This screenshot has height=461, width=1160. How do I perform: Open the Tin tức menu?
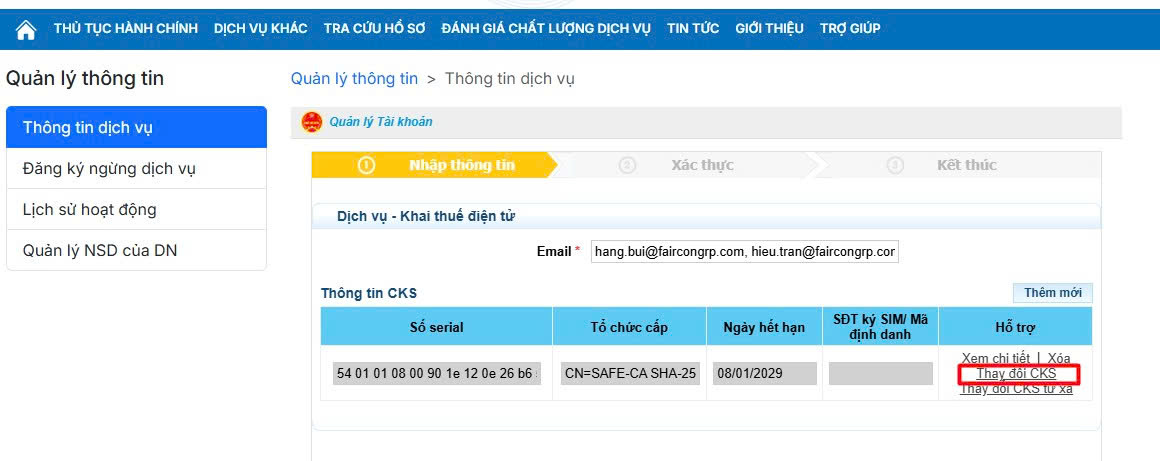click(x=693, y=28)
